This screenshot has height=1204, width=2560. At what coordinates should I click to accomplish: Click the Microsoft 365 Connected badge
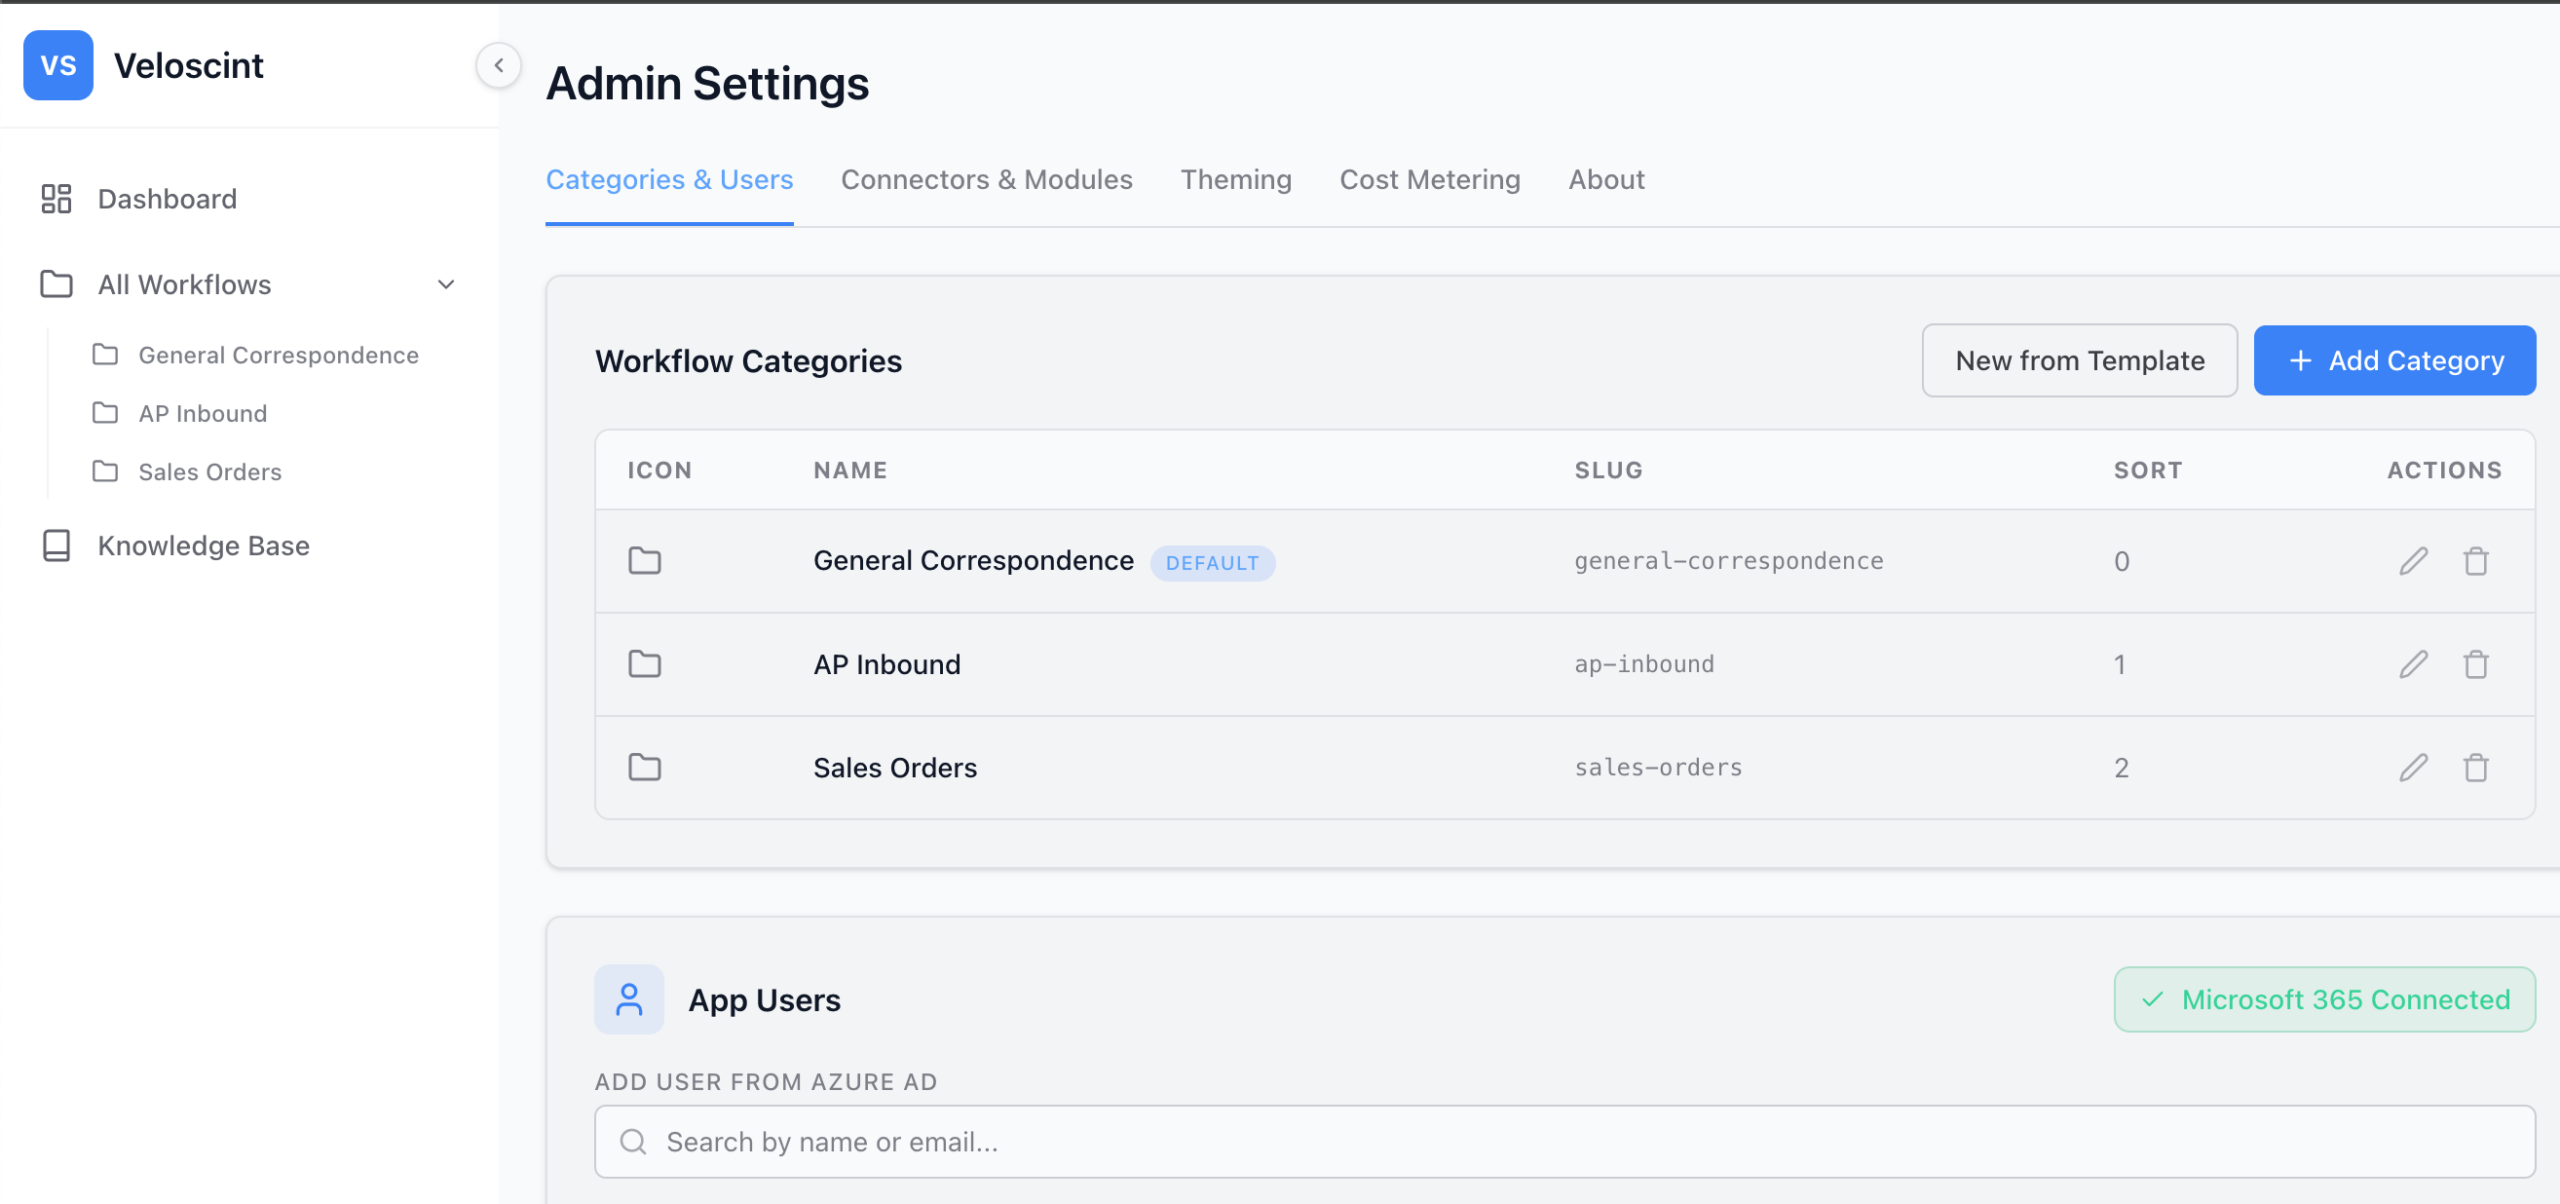2325,999
